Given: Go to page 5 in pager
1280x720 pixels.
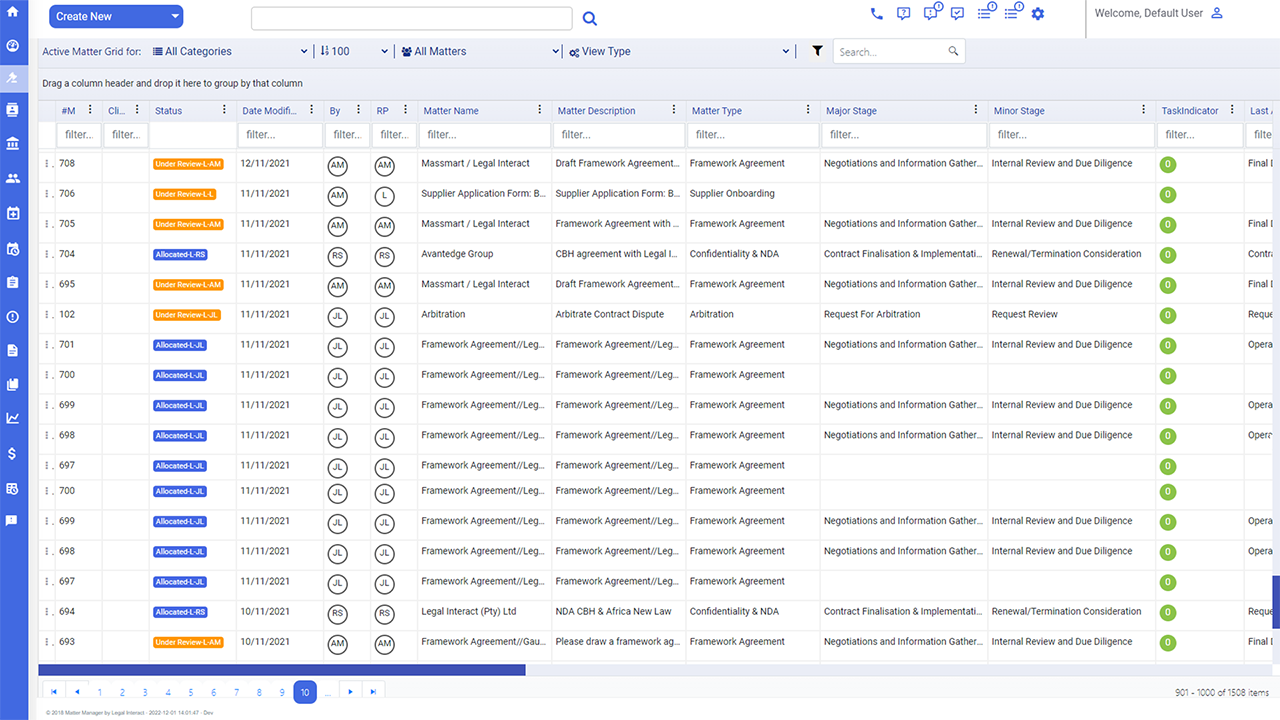Looking at the screenshot, I should point(191,692).
